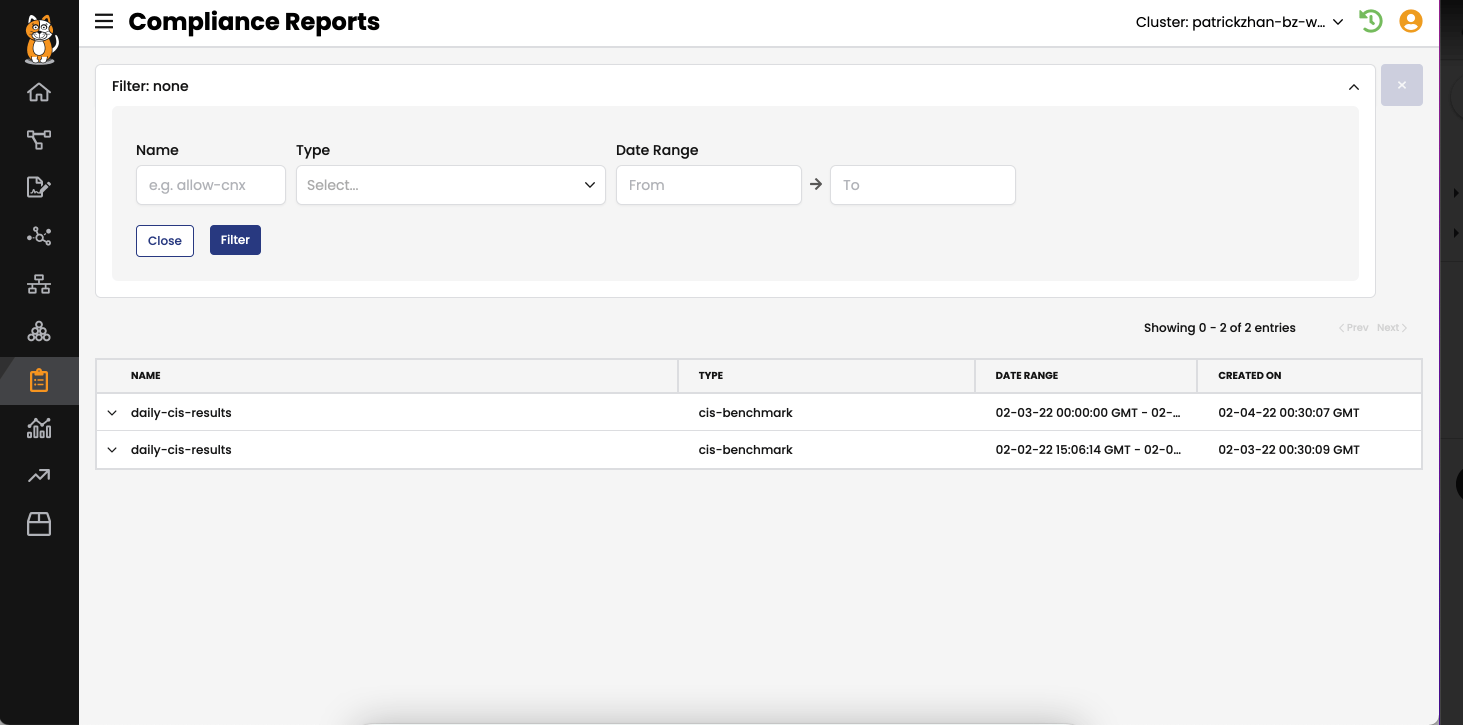The image size is (1463, 725).
Task: Click date range starting 02-02-22 15:06:14
Action: [1088, 450]
